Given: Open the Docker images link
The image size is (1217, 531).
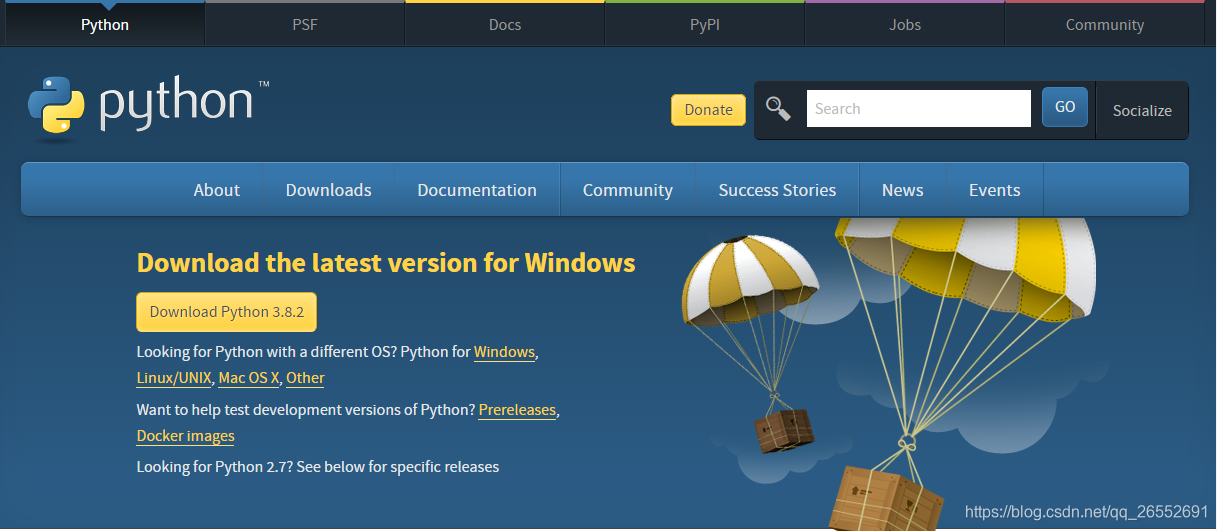Looking at the screenshot, I should [186, 436].
